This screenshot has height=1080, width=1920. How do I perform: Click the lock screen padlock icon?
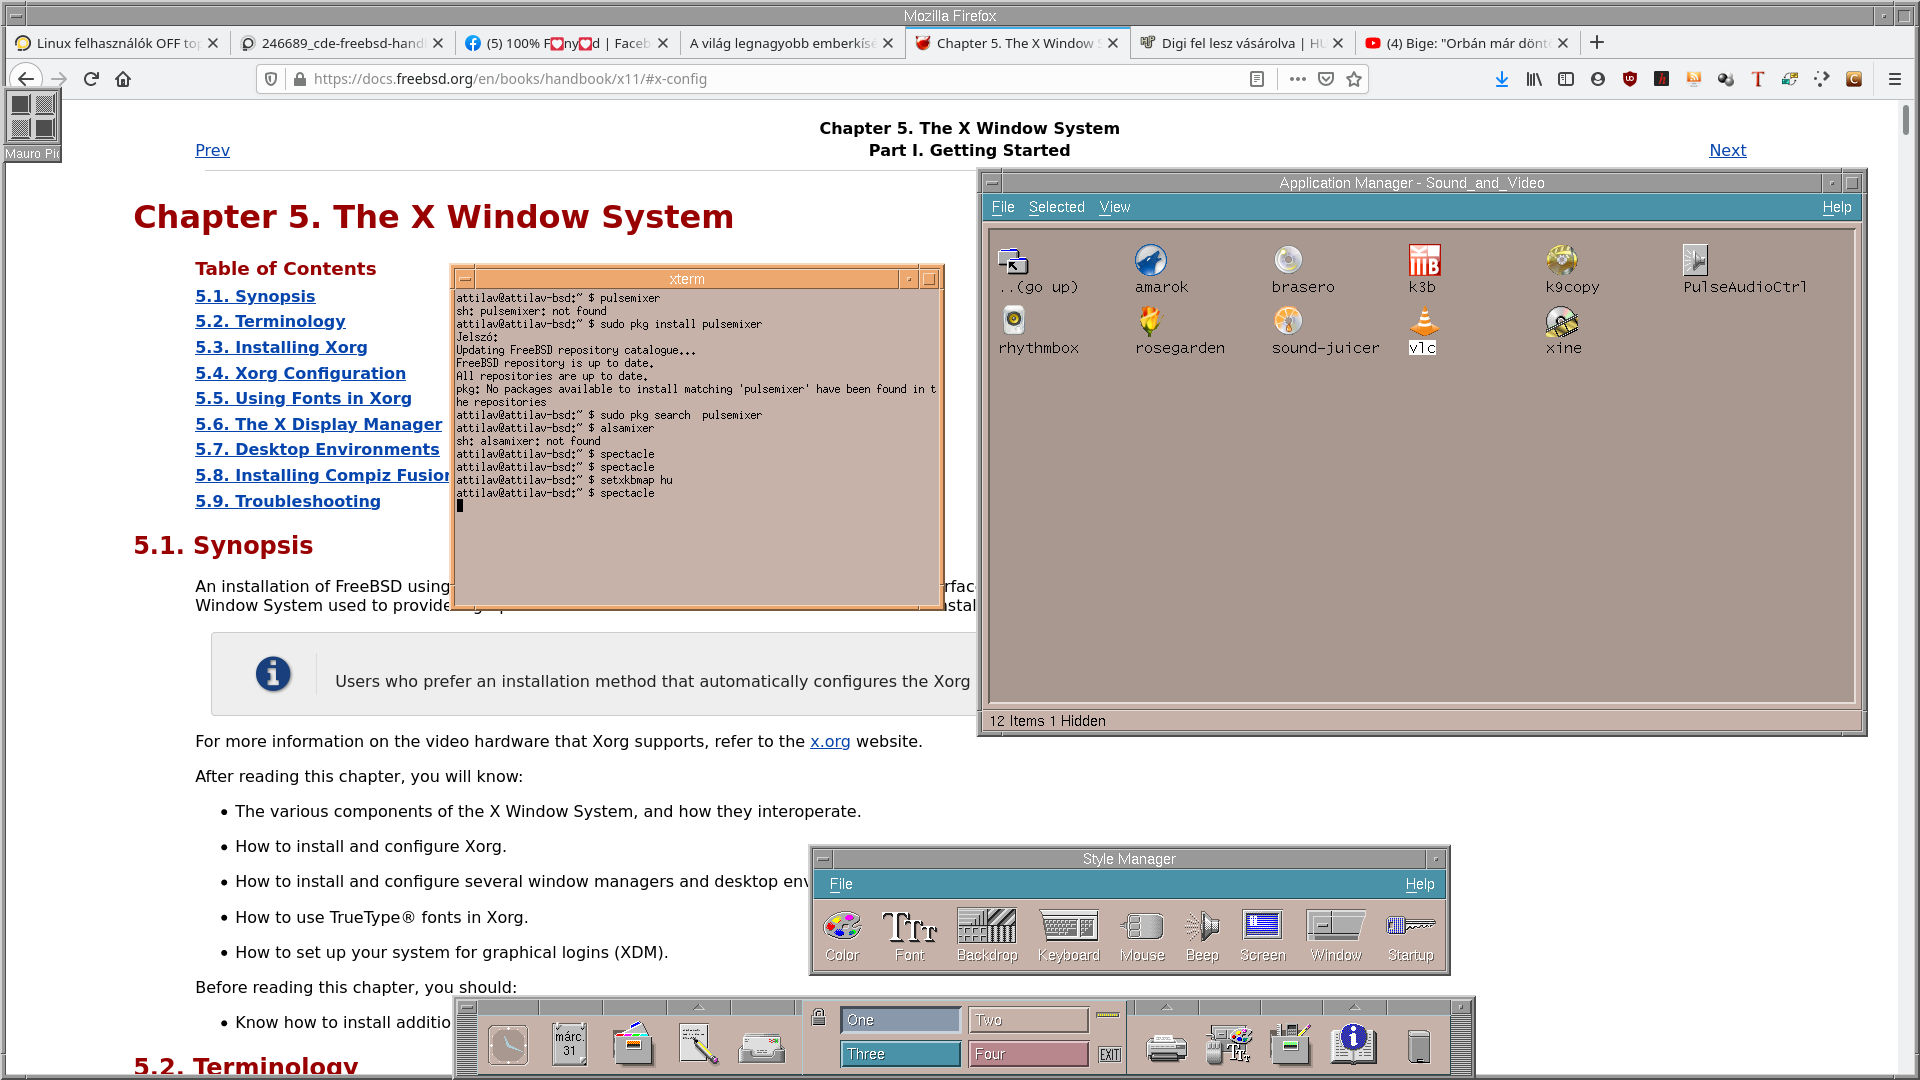click(819, 1017)
